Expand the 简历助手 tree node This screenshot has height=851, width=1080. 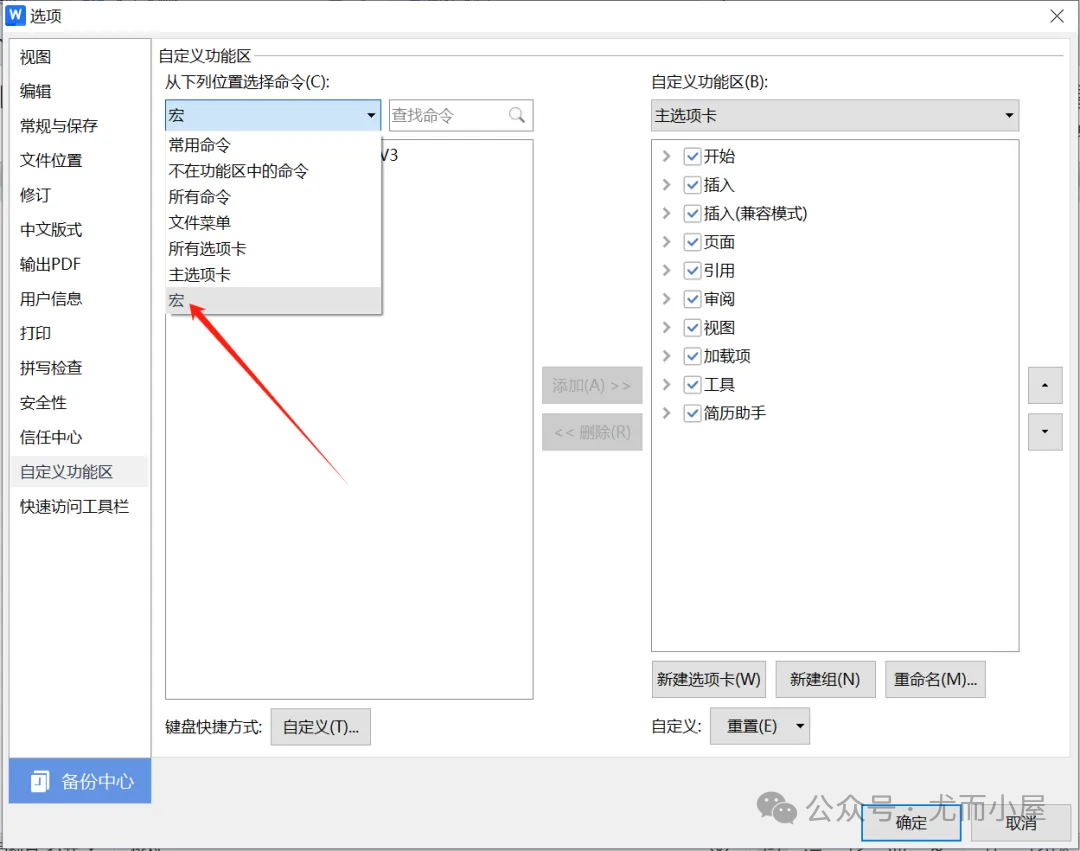pos(666,413)
